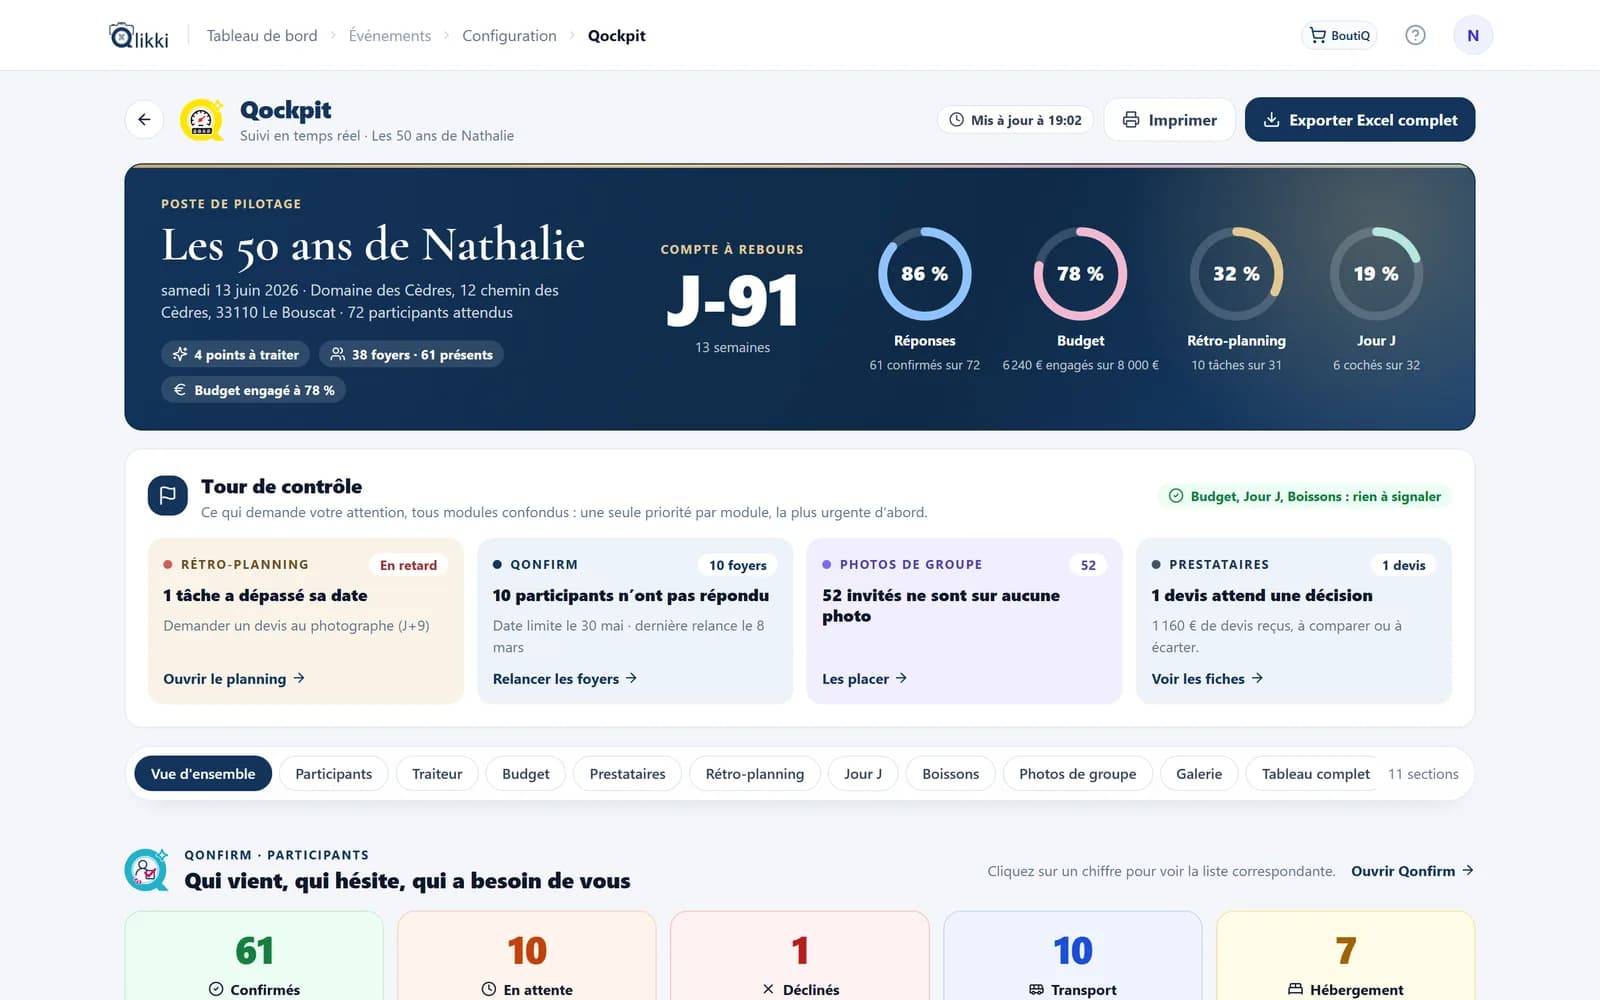Click the J-91 countdown value

733,301
